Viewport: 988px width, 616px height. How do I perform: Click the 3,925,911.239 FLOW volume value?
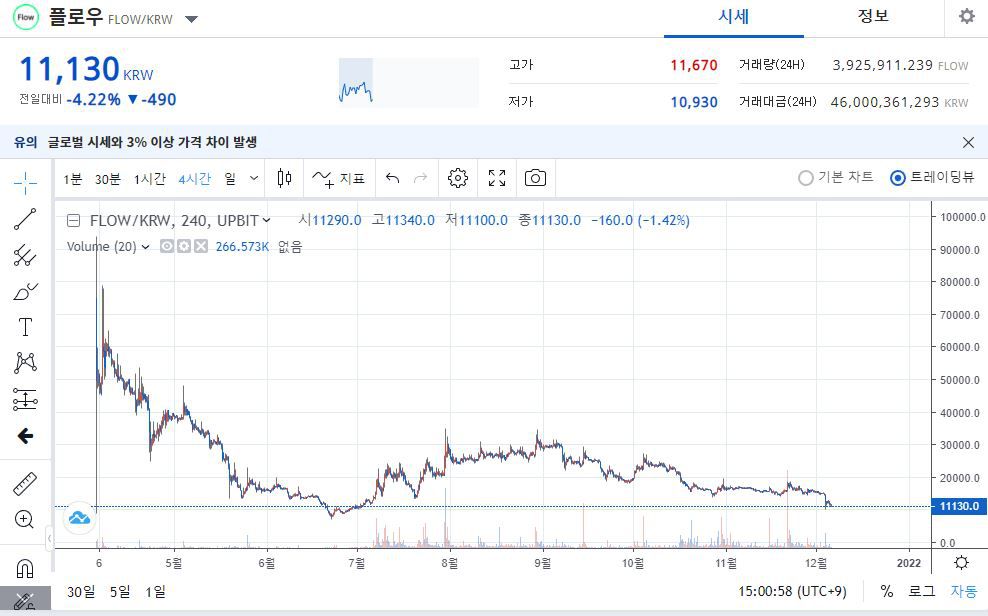900,66
